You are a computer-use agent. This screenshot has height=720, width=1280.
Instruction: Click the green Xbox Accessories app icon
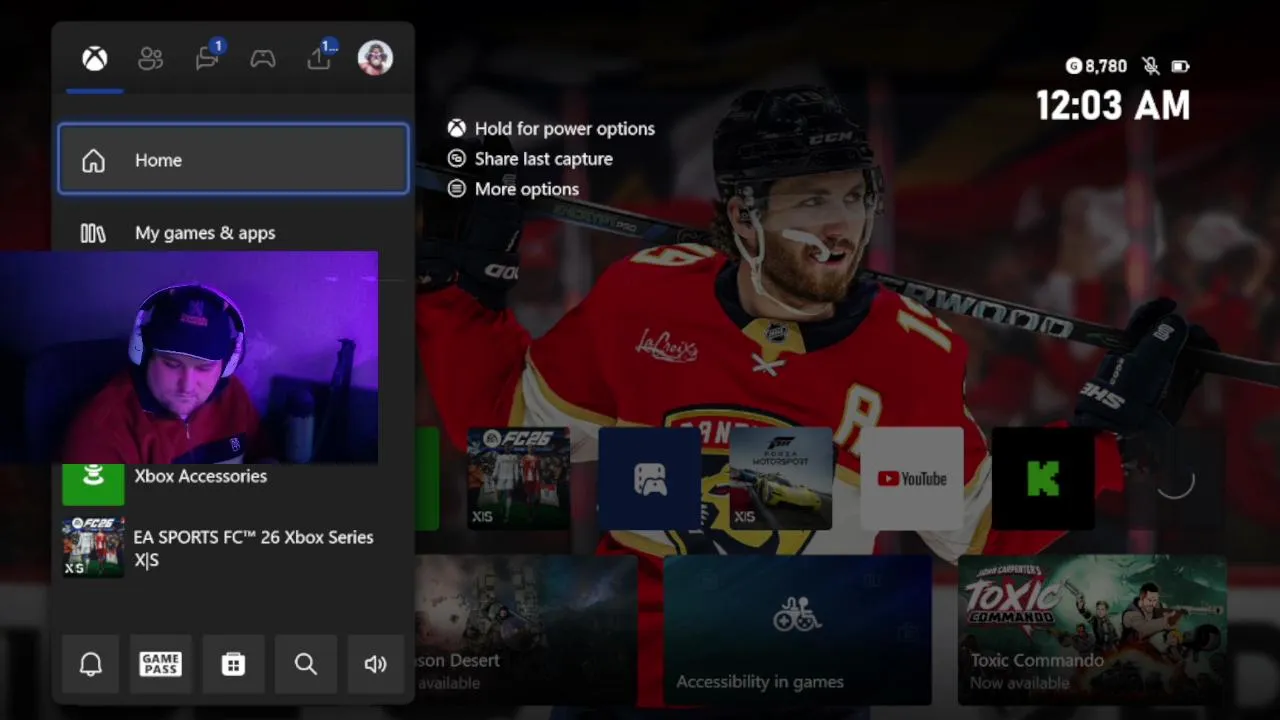93,484
